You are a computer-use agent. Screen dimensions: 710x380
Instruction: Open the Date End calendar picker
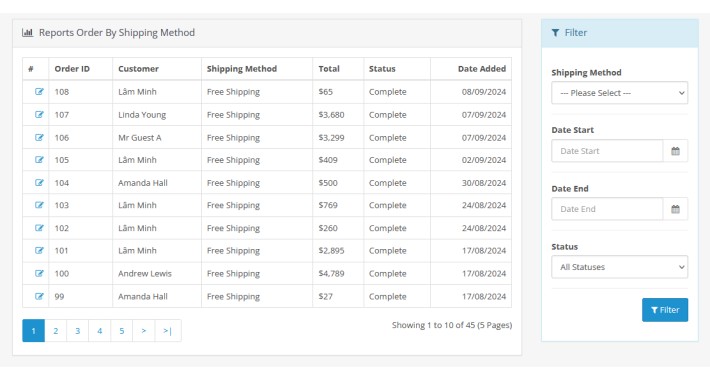pyautogui.click(x=675, y=209)
